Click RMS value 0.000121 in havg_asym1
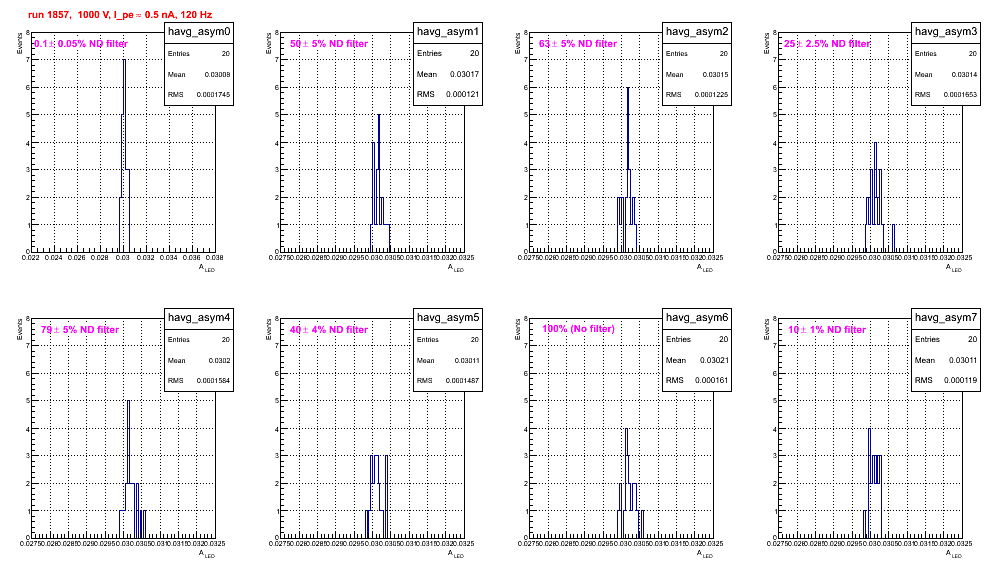The image size is (996, 572). pyautogui.click(x=462, y=94)
